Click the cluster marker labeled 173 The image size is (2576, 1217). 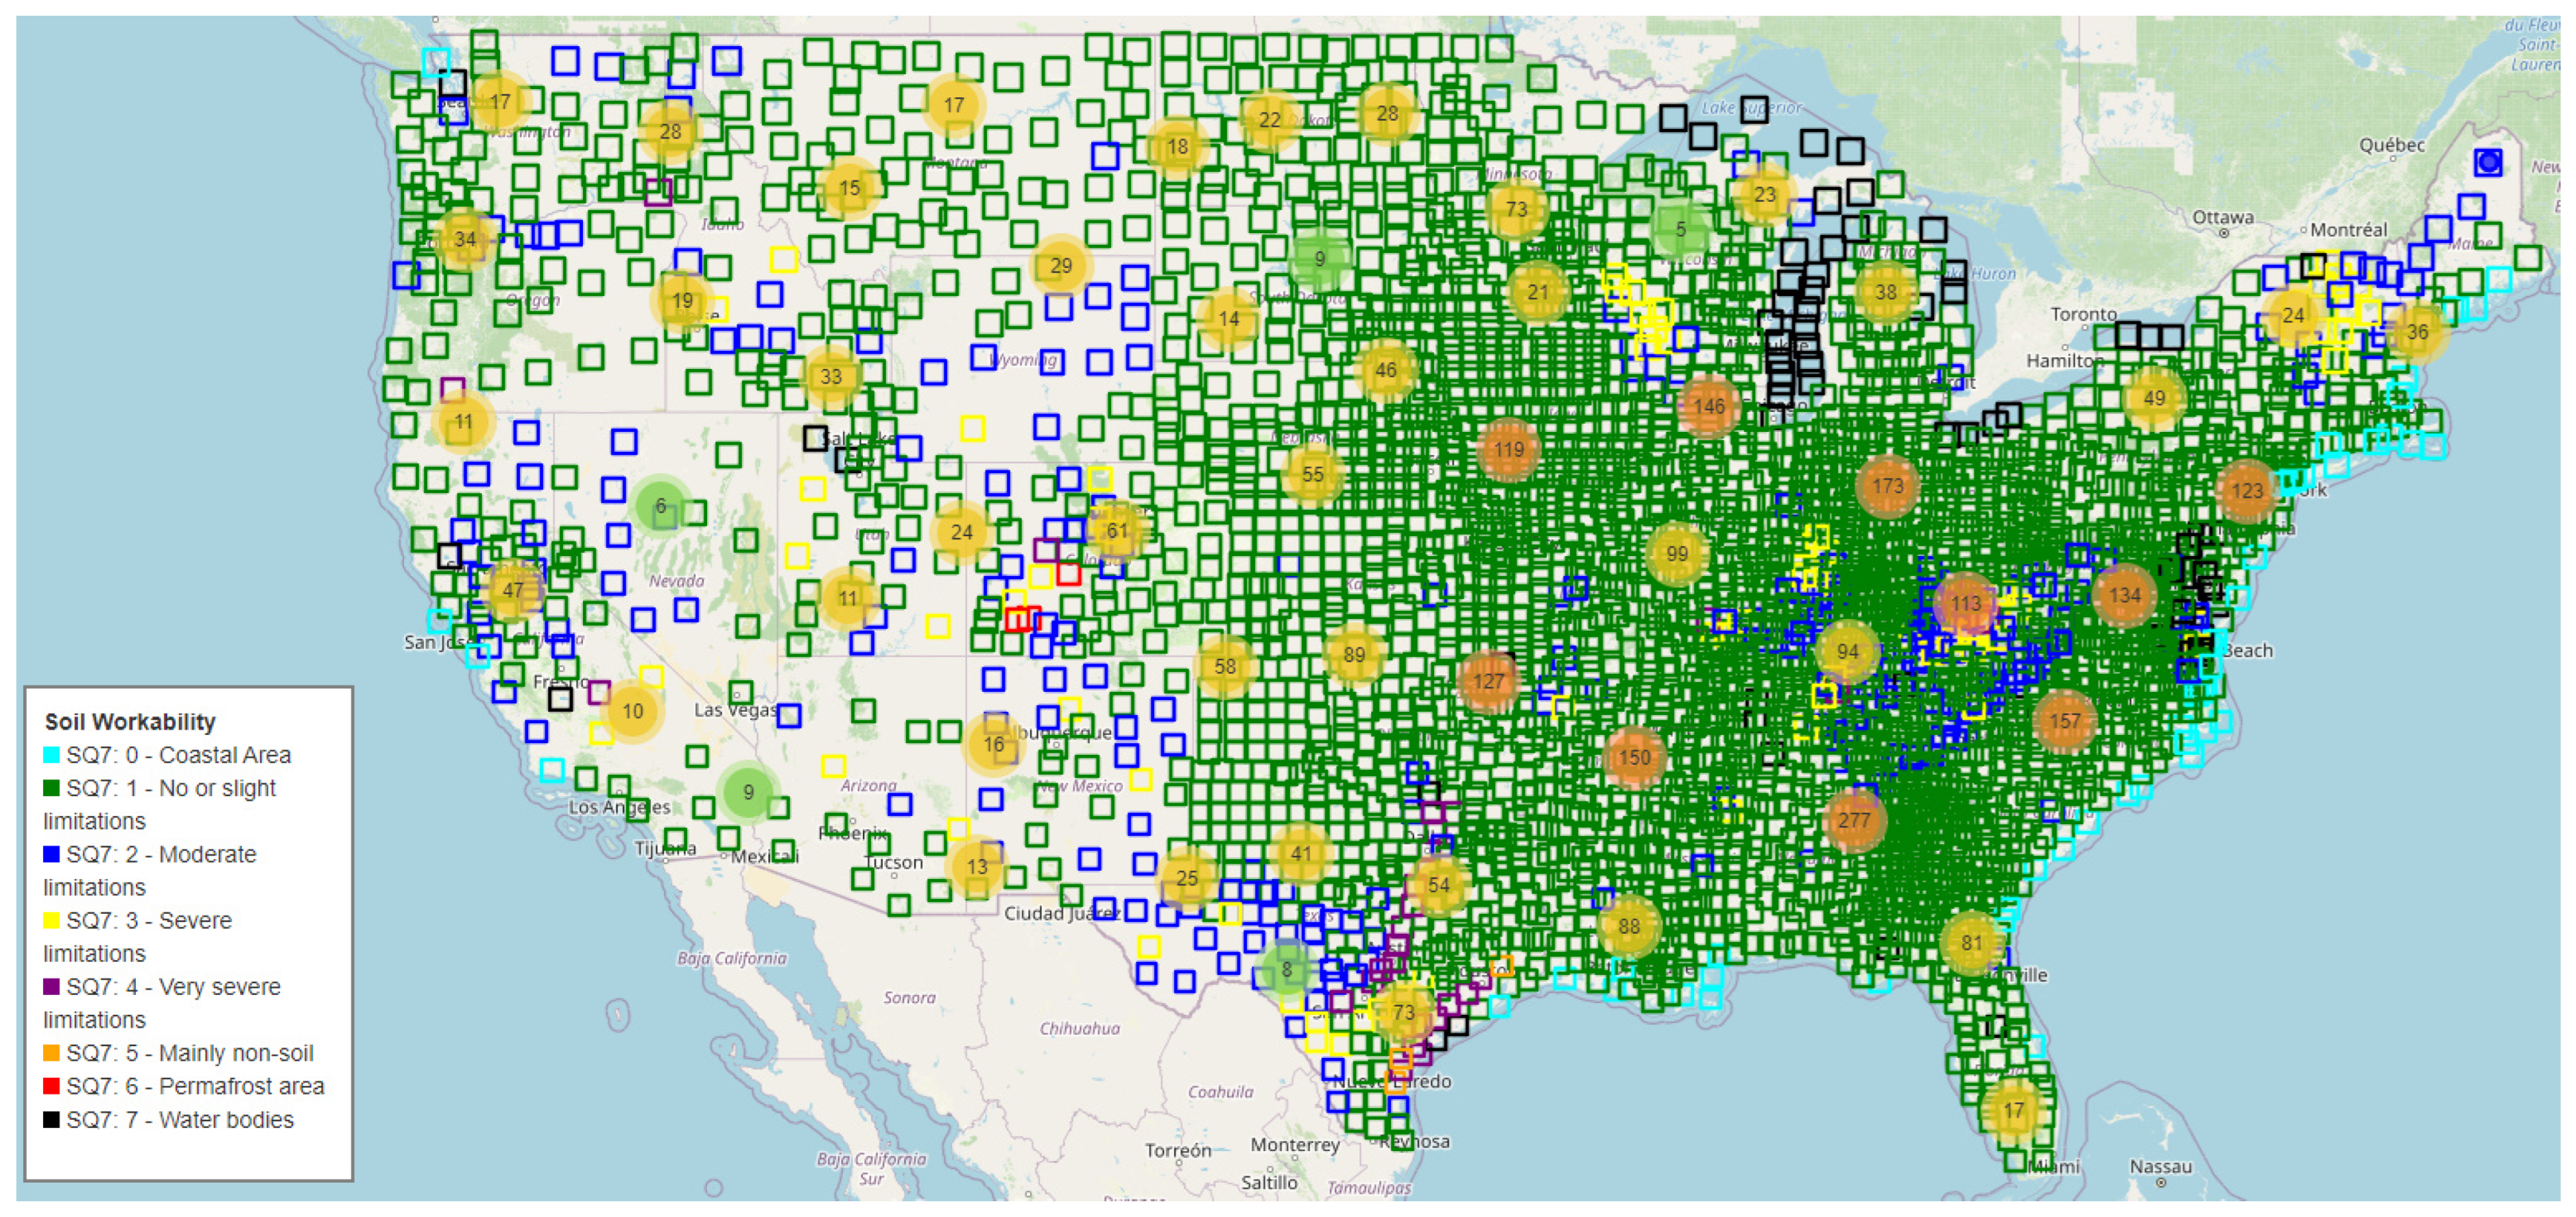click(1887, 486)
